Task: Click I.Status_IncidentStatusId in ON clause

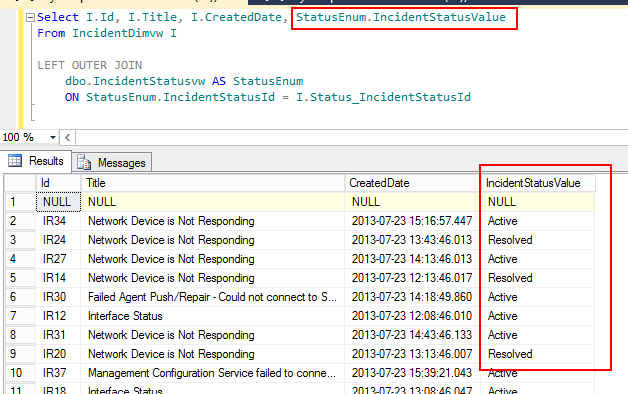Action: (x=383, y=97)
